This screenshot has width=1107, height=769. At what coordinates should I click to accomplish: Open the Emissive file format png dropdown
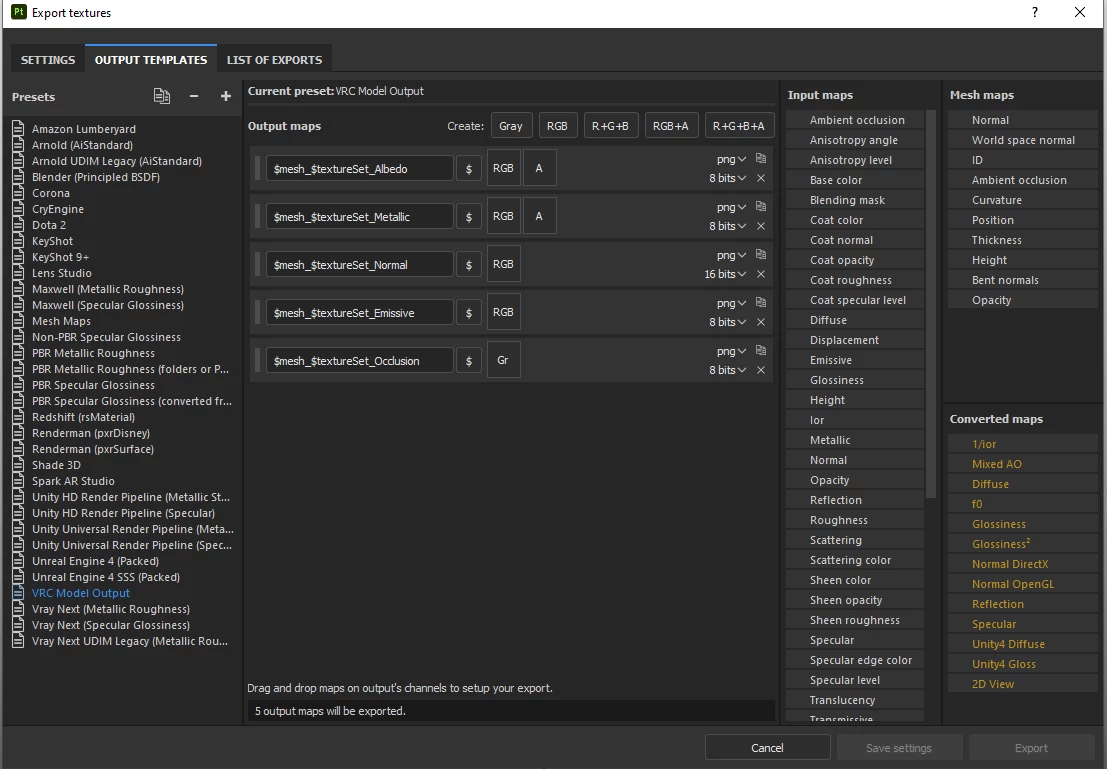[731, 303]
